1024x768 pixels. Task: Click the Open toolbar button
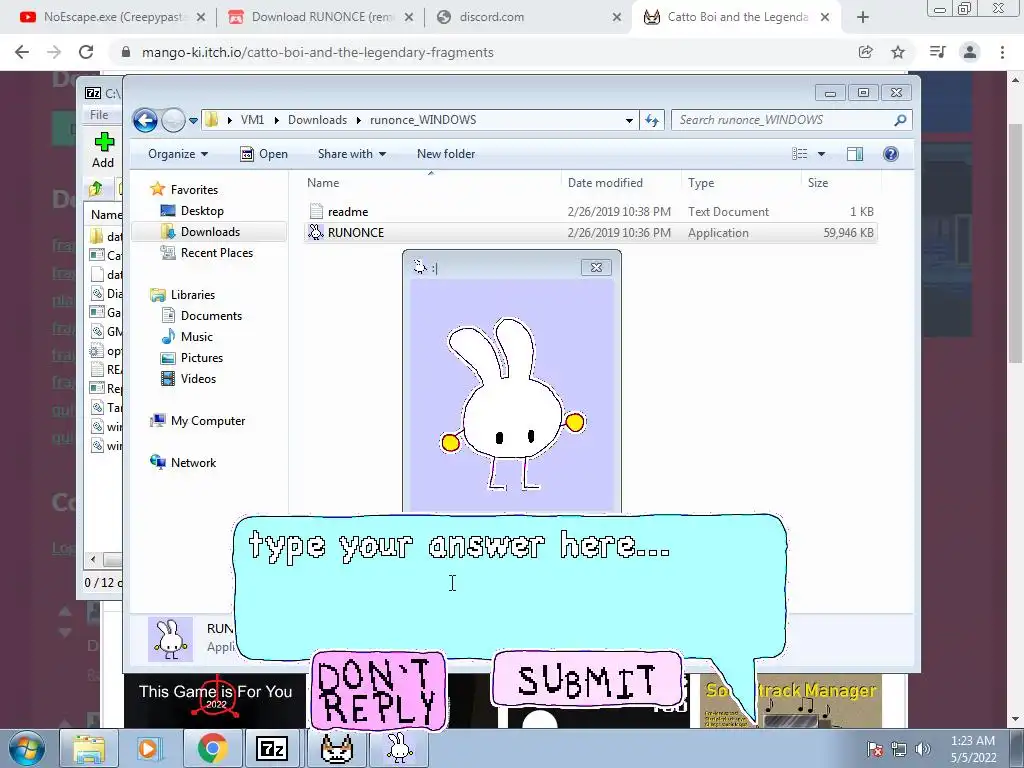point(264,154)
